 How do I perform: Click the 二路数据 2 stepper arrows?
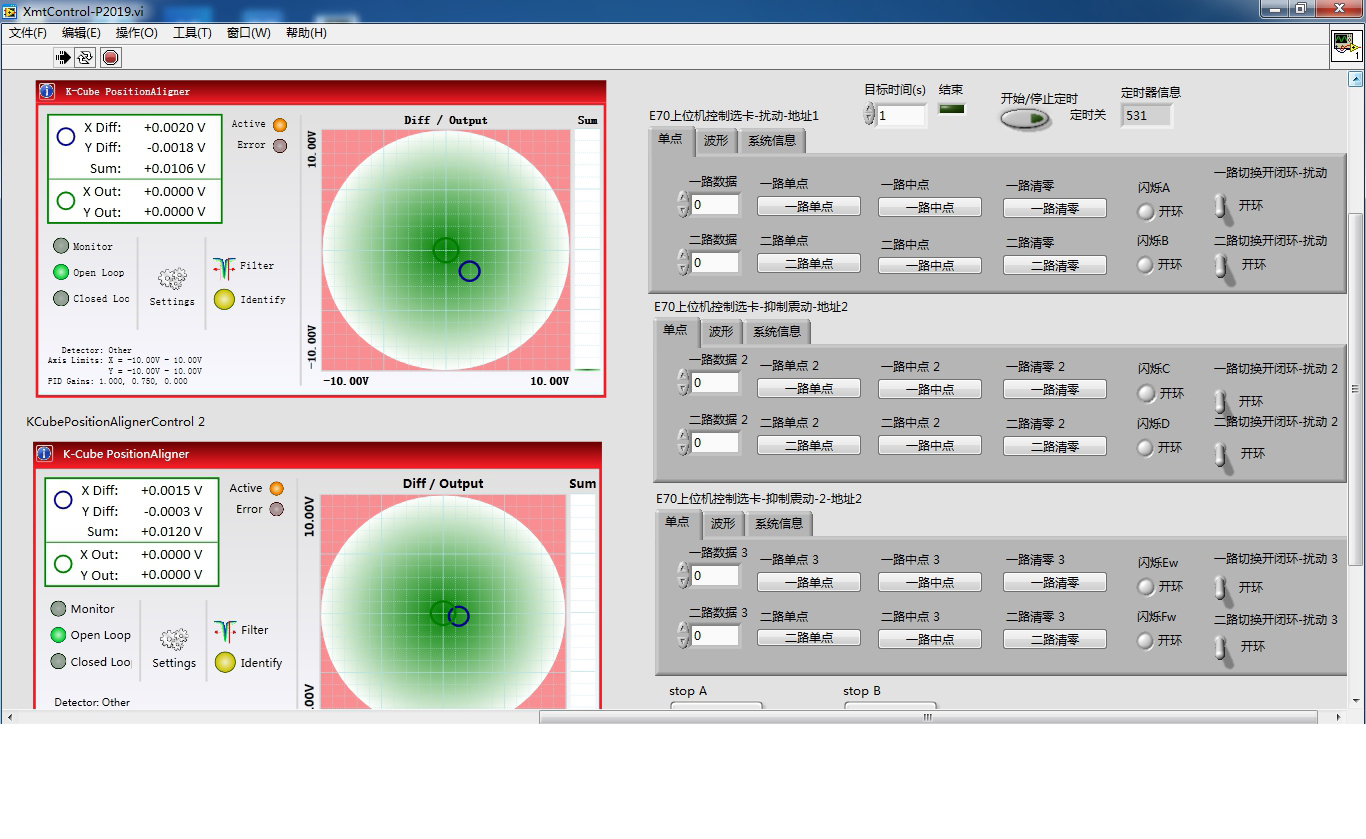coord(684,442)
